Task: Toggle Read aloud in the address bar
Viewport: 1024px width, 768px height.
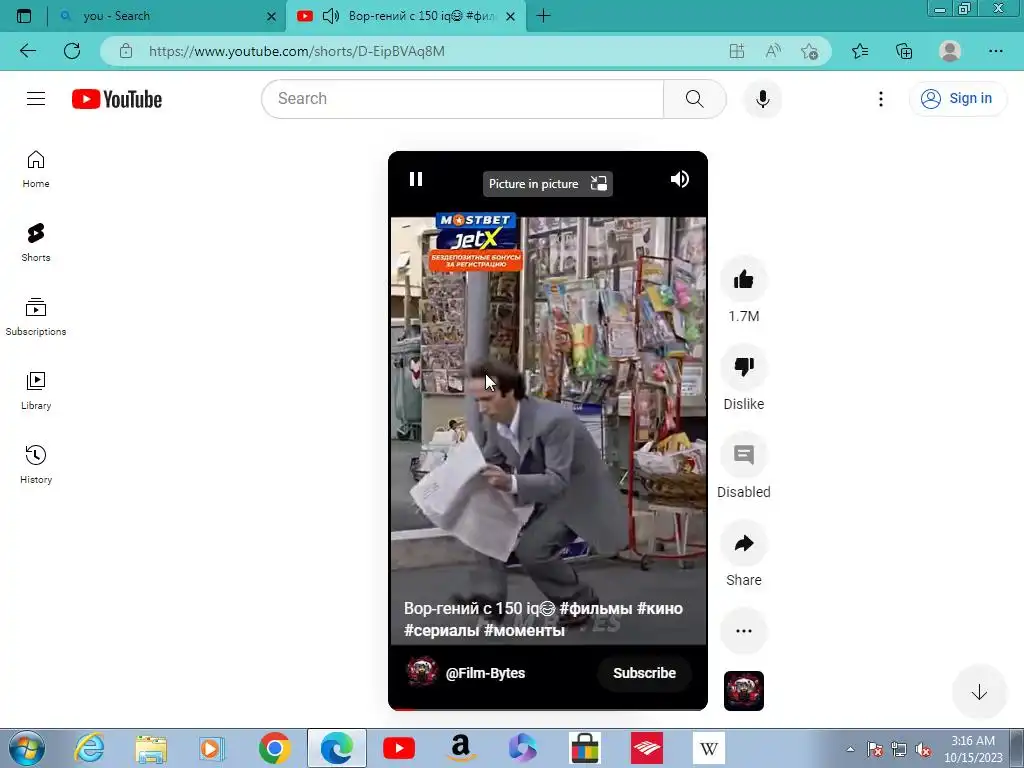Action: pyautogui.click(x=773, y=51)
